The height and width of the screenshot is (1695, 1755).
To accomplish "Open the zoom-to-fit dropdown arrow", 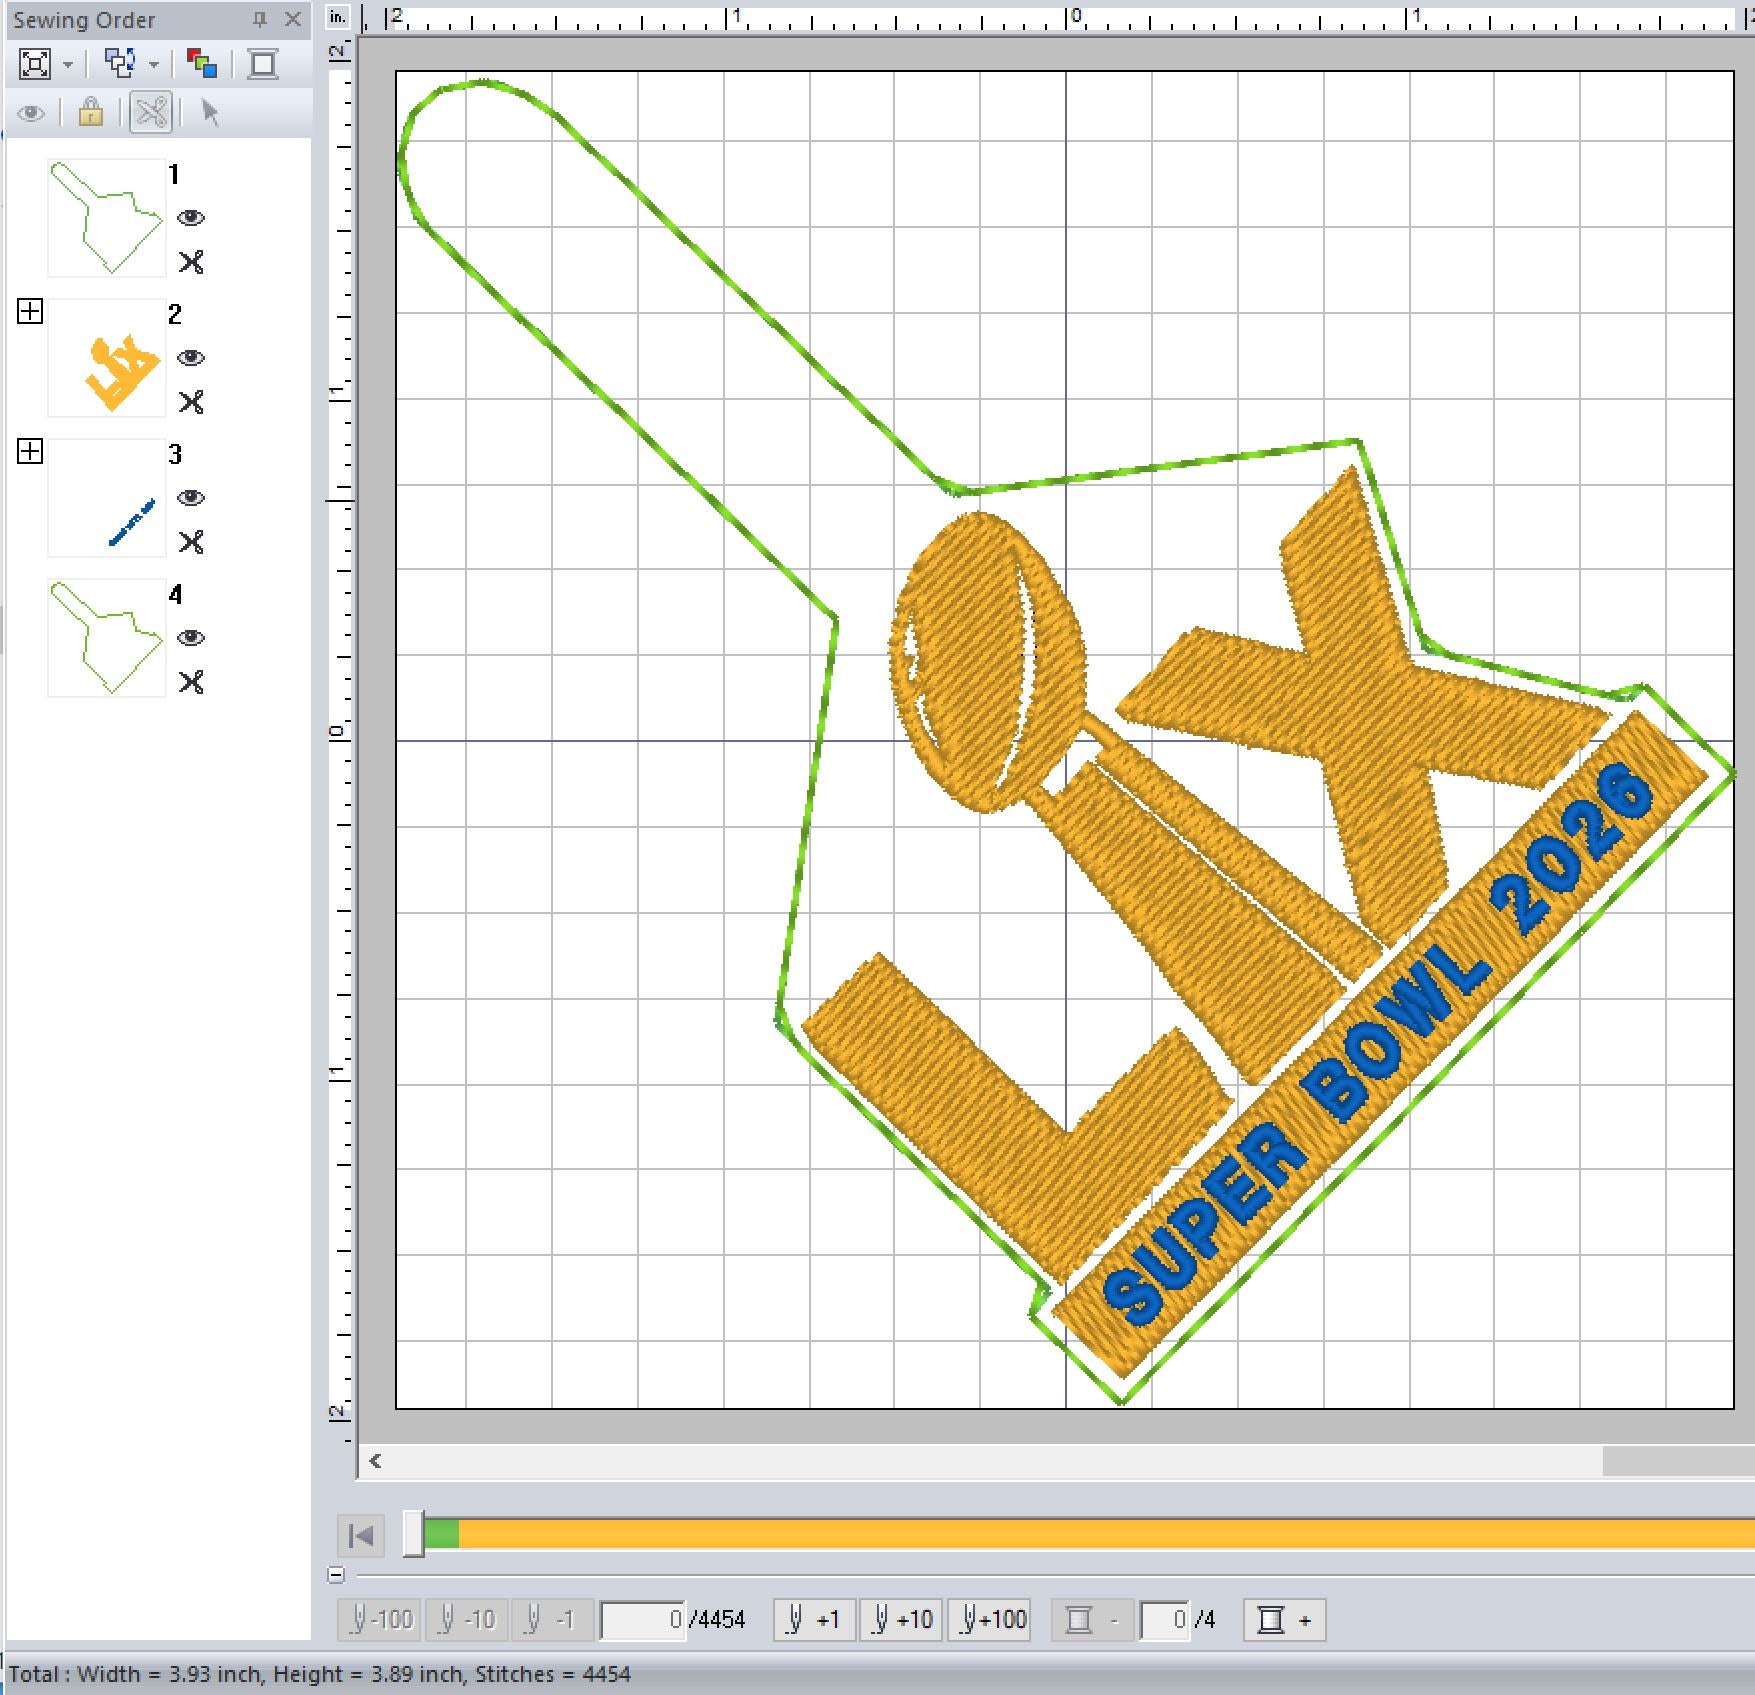I will [x=68, y=65].
